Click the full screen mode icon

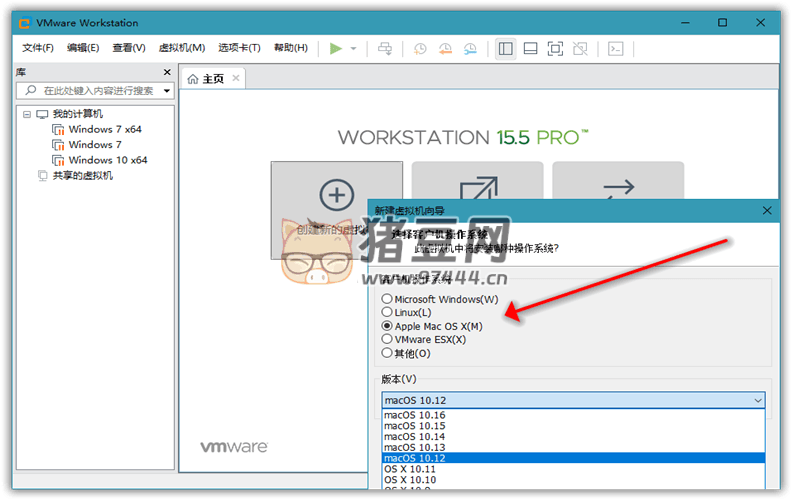click(555, 48)
